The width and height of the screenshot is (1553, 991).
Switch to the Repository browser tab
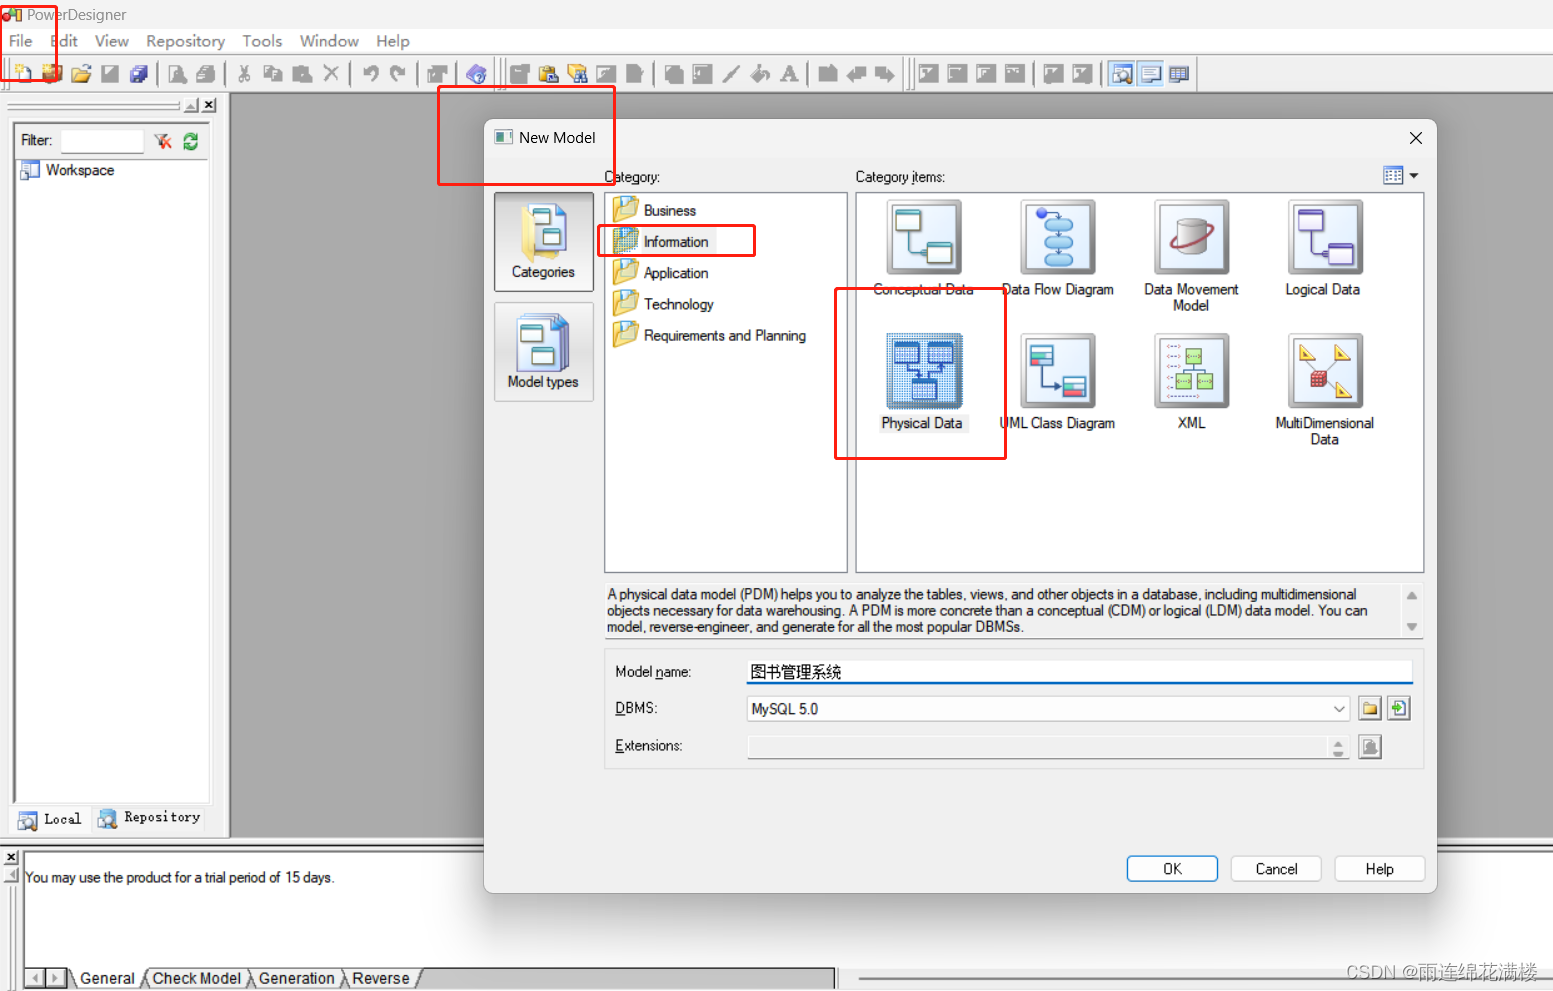click(149, 818)
